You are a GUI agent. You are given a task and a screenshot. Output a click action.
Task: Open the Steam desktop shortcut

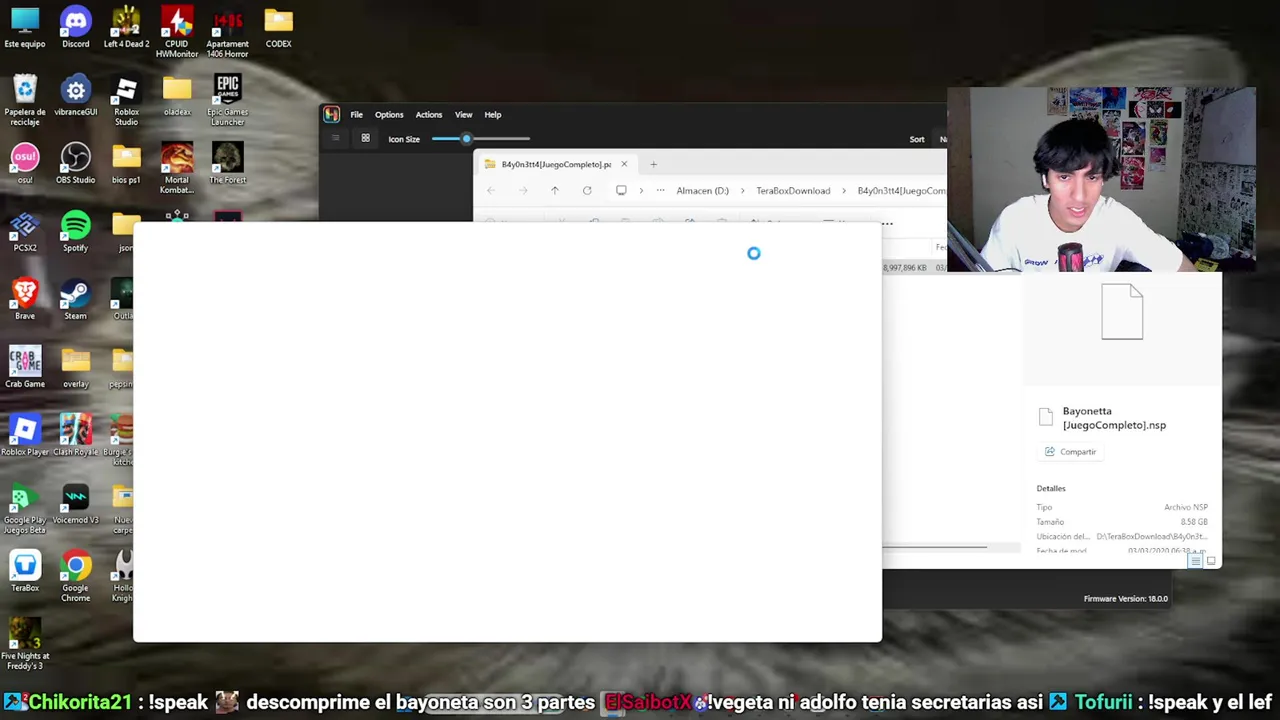pyautogui.click(x=75, y=300)
